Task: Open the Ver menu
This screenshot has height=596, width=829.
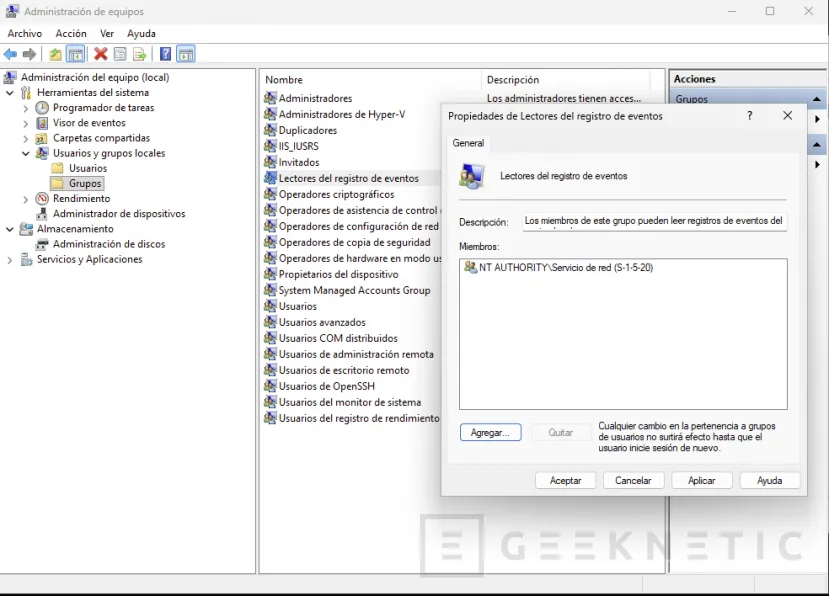Action: coord(107,33)
